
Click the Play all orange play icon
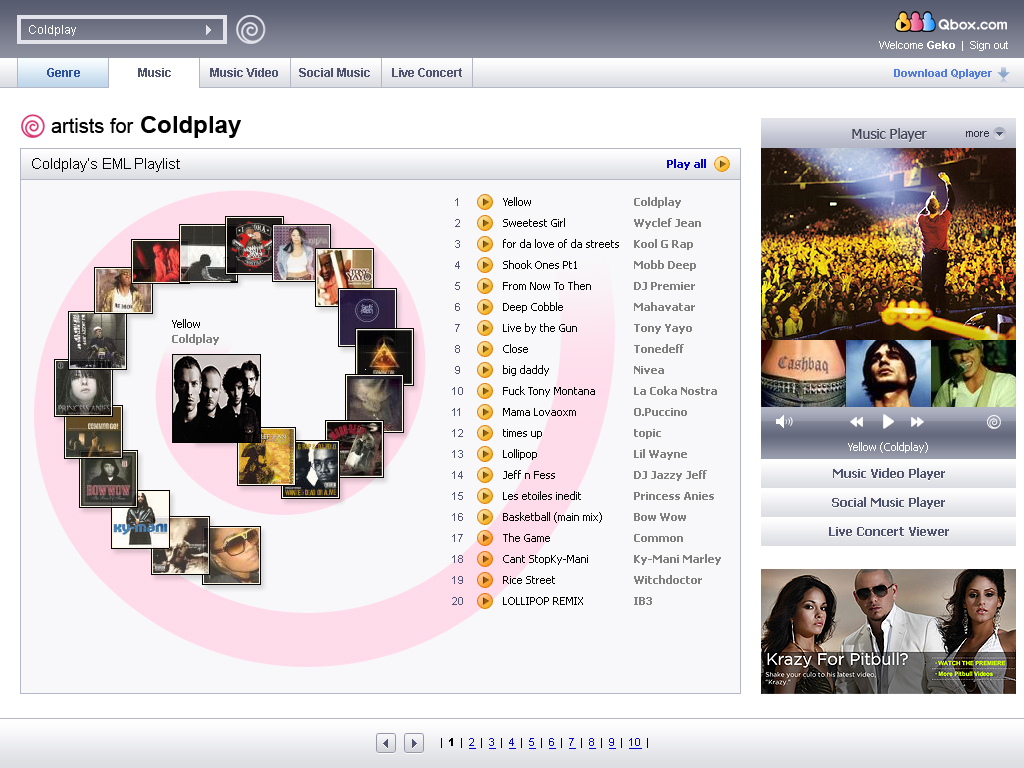(722, 164)
